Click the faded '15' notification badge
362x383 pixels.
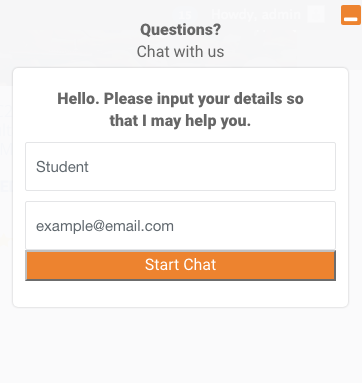coord(185,14)
